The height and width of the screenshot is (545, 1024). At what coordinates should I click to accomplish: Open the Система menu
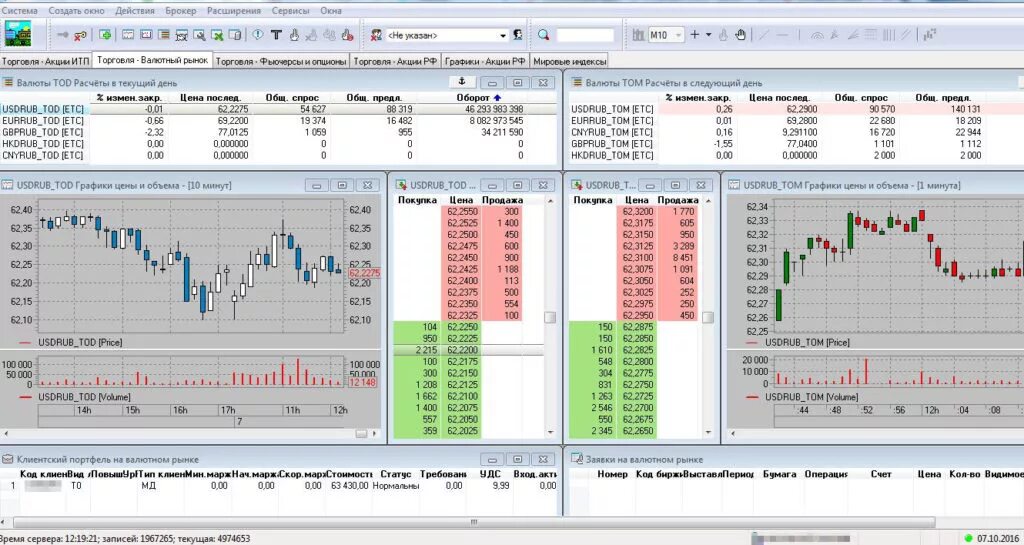pyautogui.click(x=20, y=10)
